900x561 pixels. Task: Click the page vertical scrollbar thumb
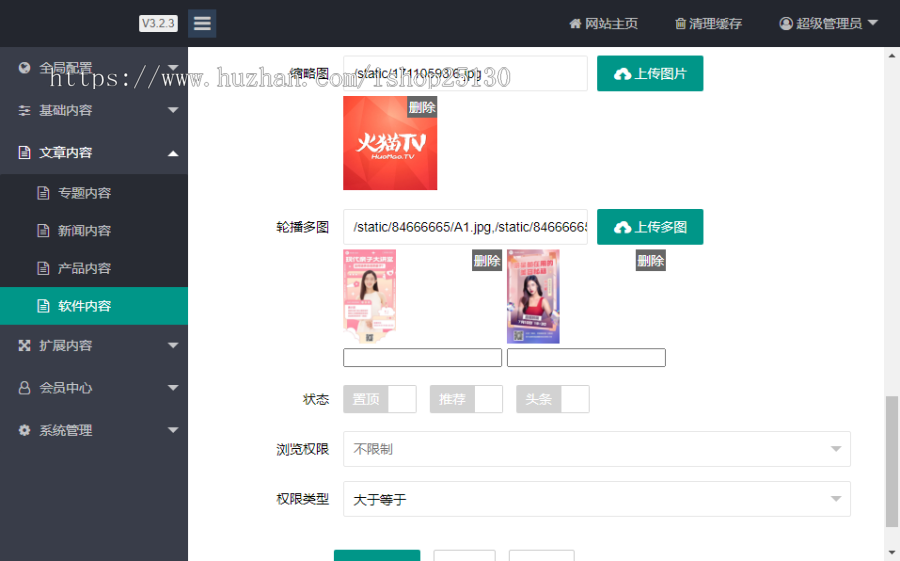[891, 461]
